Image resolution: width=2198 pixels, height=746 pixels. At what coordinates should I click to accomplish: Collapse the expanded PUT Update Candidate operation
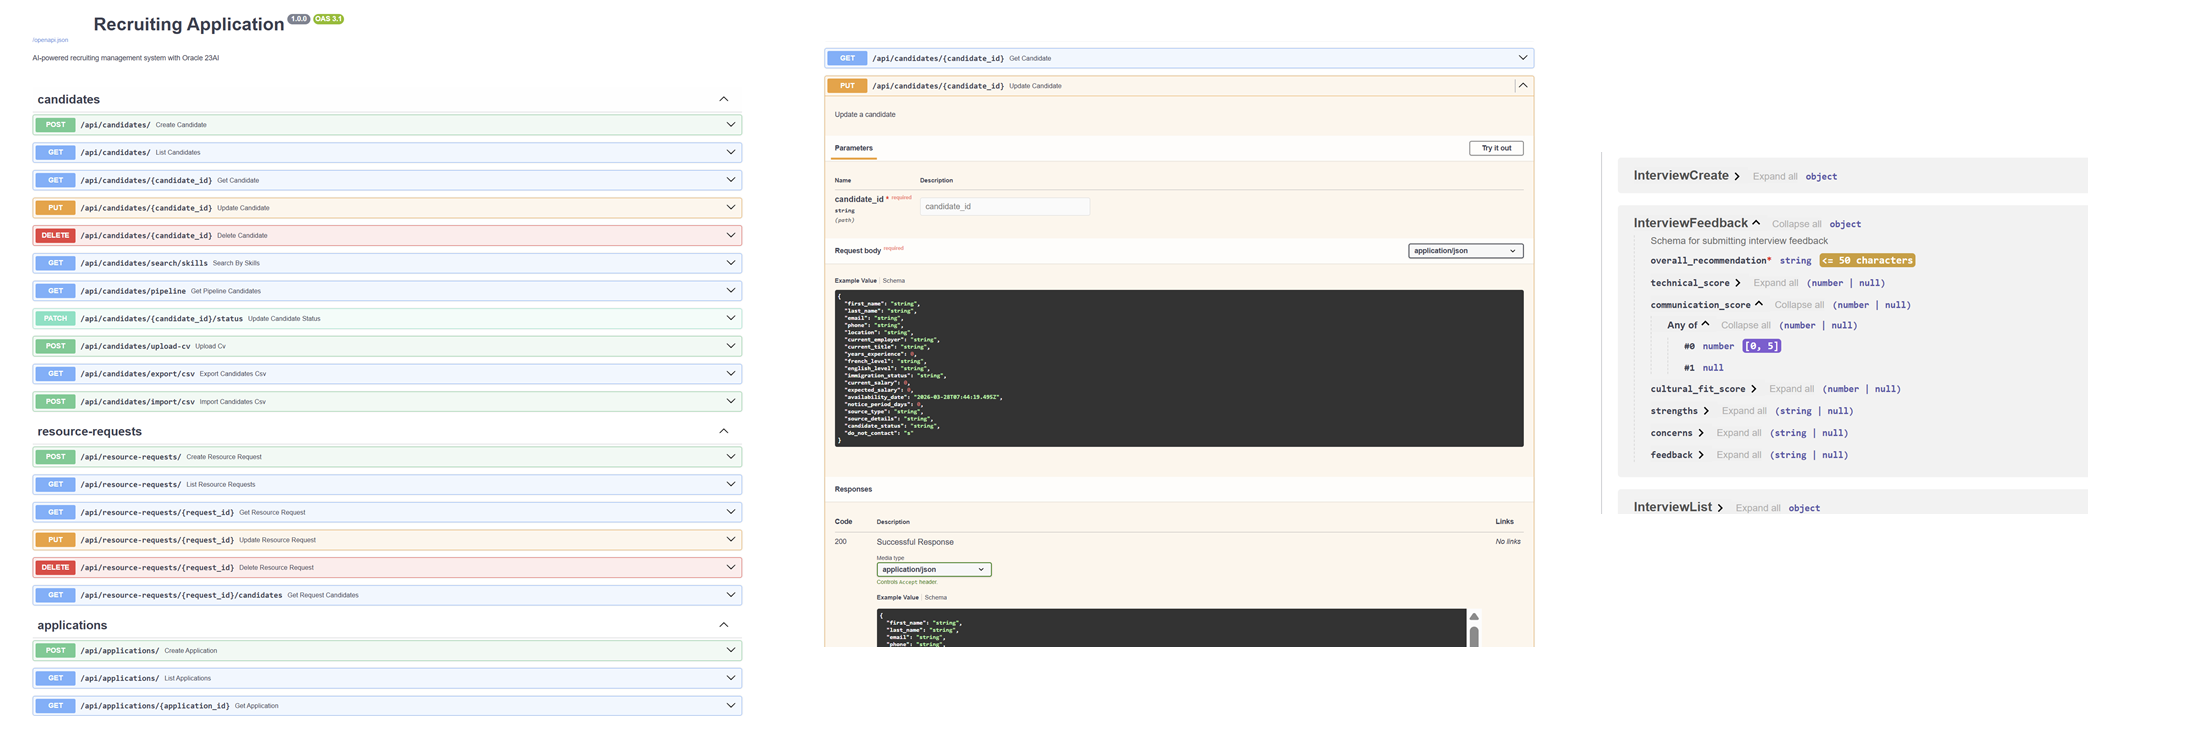coord(1523,86)
